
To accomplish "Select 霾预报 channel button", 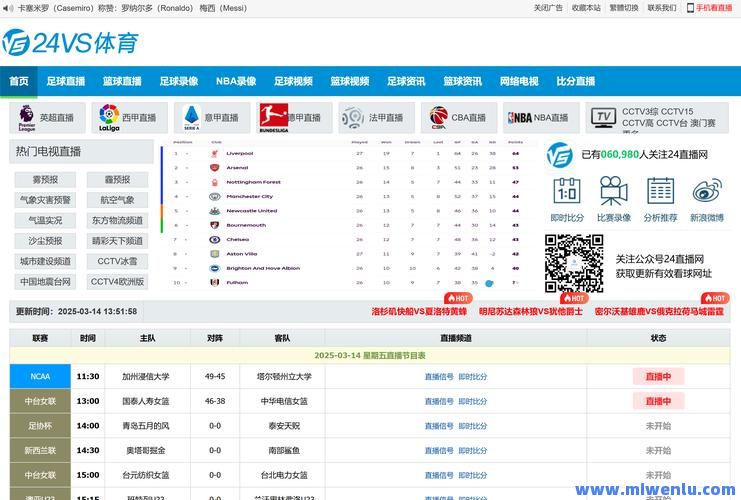I will 117,180.
